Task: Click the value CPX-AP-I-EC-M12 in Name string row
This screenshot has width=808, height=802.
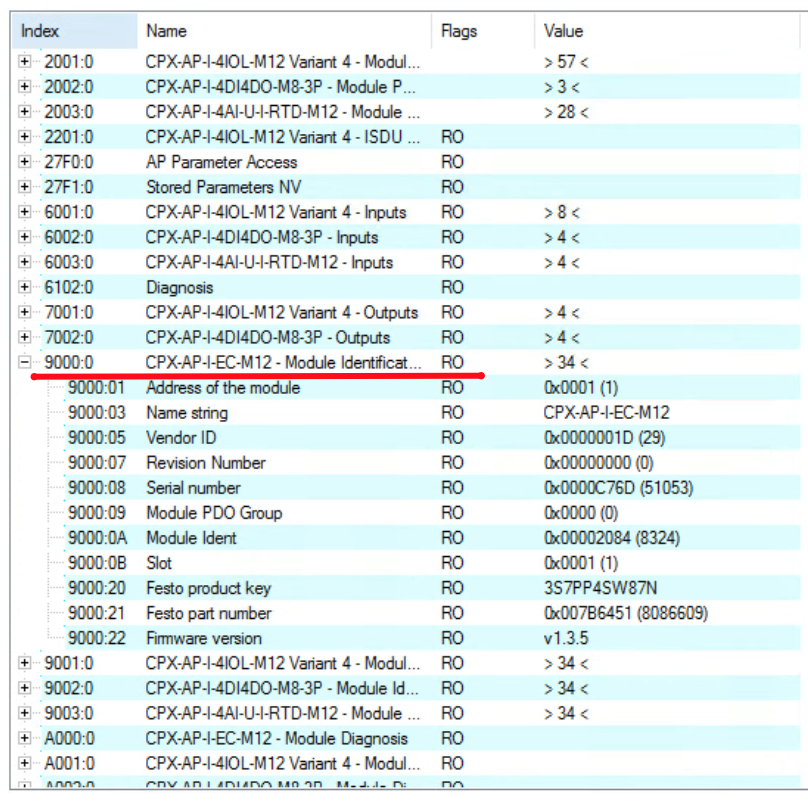Action: [607, 413]
